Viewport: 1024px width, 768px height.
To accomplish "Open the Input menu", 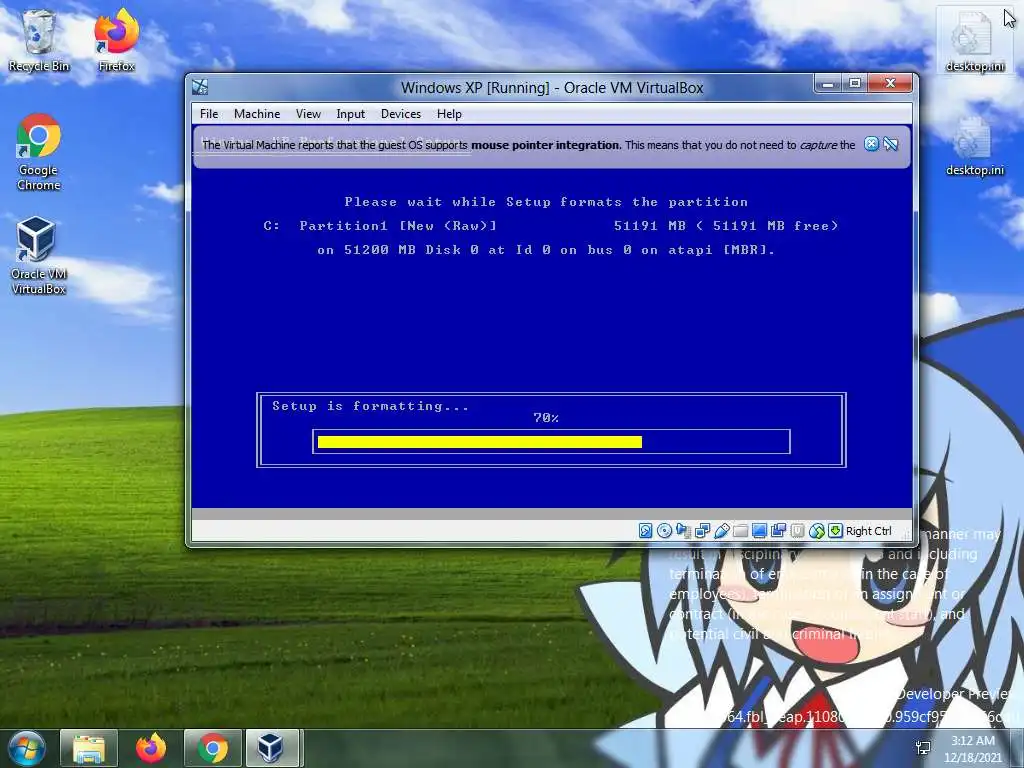I will (351, 114).
